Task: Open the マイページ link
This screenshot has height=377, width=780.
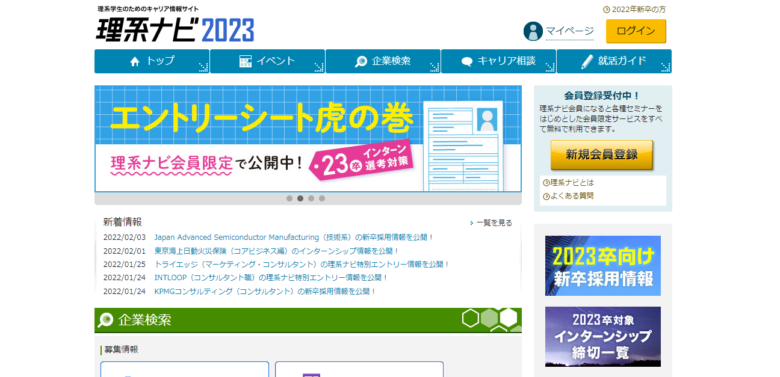Action: click(x=570, y=31)
